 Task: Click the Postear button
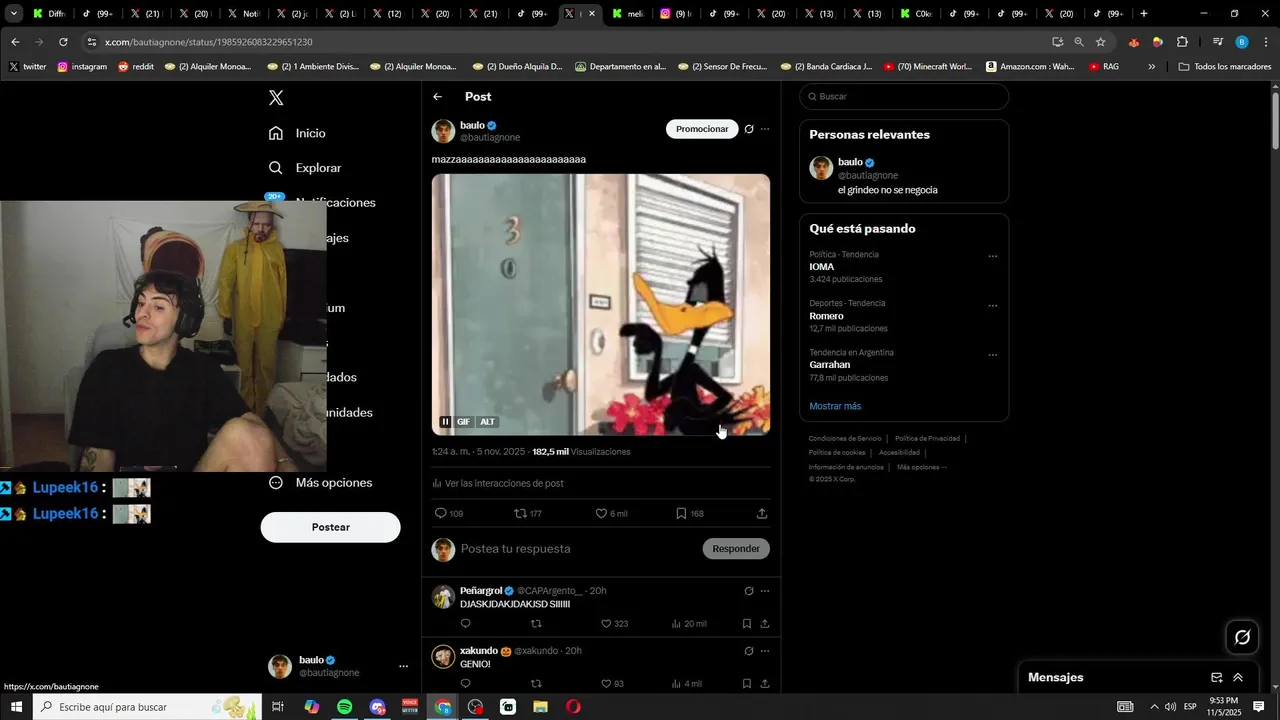tap(331, 527)
